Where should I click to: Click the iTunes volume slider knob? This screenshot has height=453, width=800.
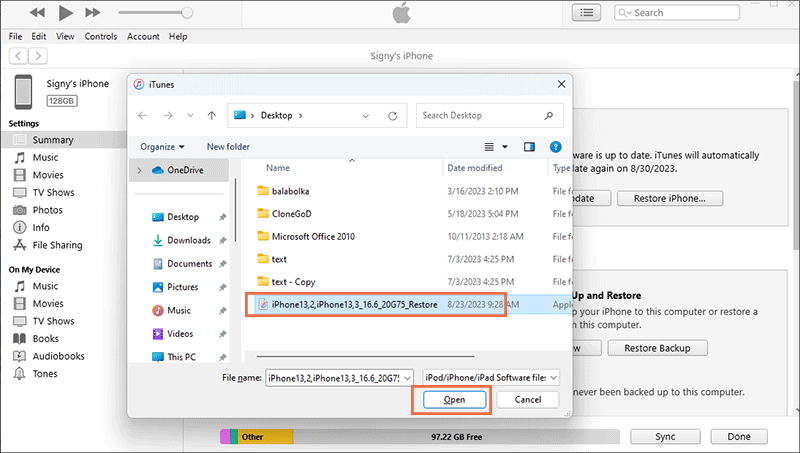tap(187, 12)
